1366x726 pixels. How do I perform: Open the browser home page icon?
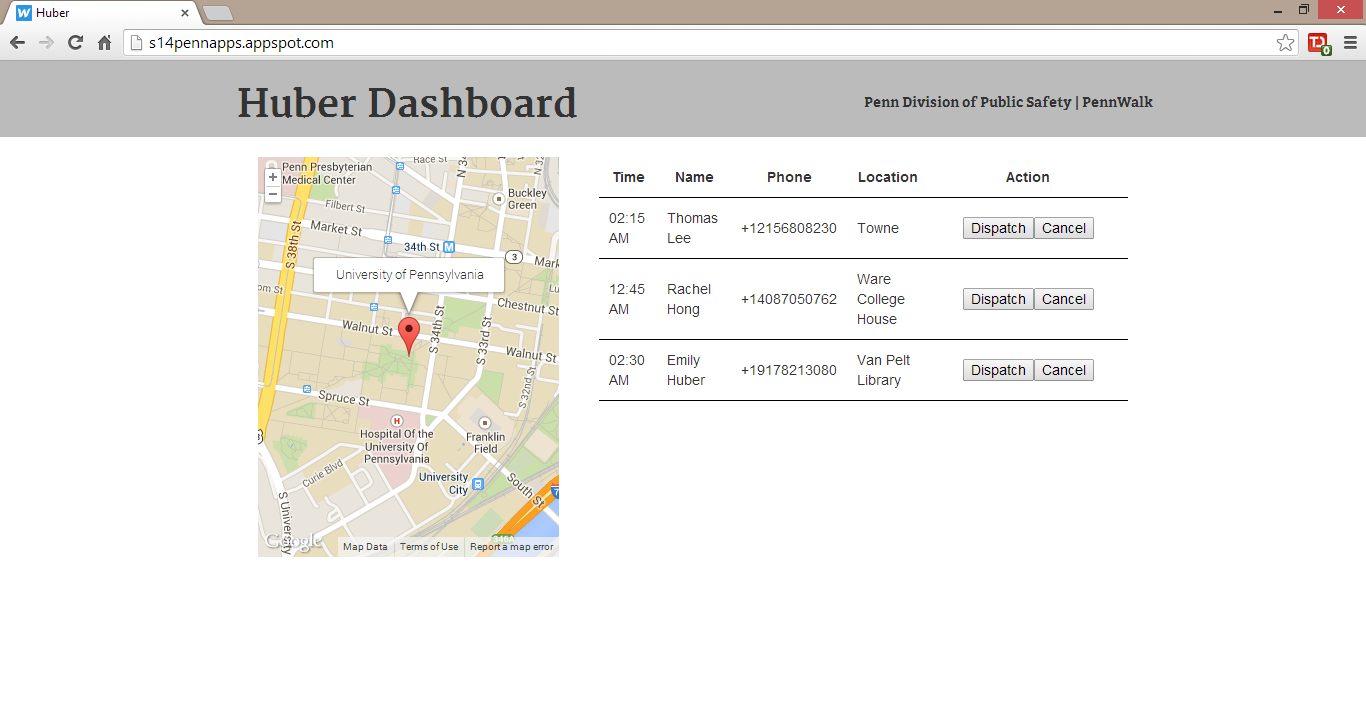coord(104,43)
